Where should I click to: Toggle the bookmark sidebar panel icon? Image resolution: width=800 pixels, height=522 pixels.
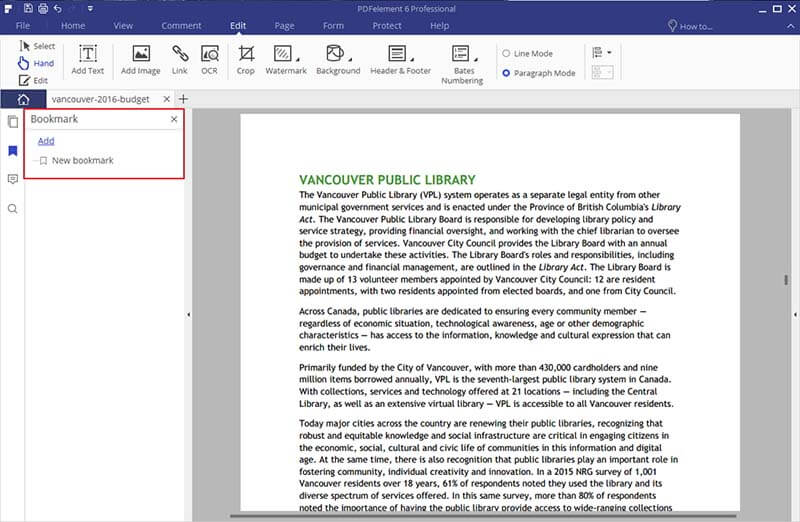13,151
